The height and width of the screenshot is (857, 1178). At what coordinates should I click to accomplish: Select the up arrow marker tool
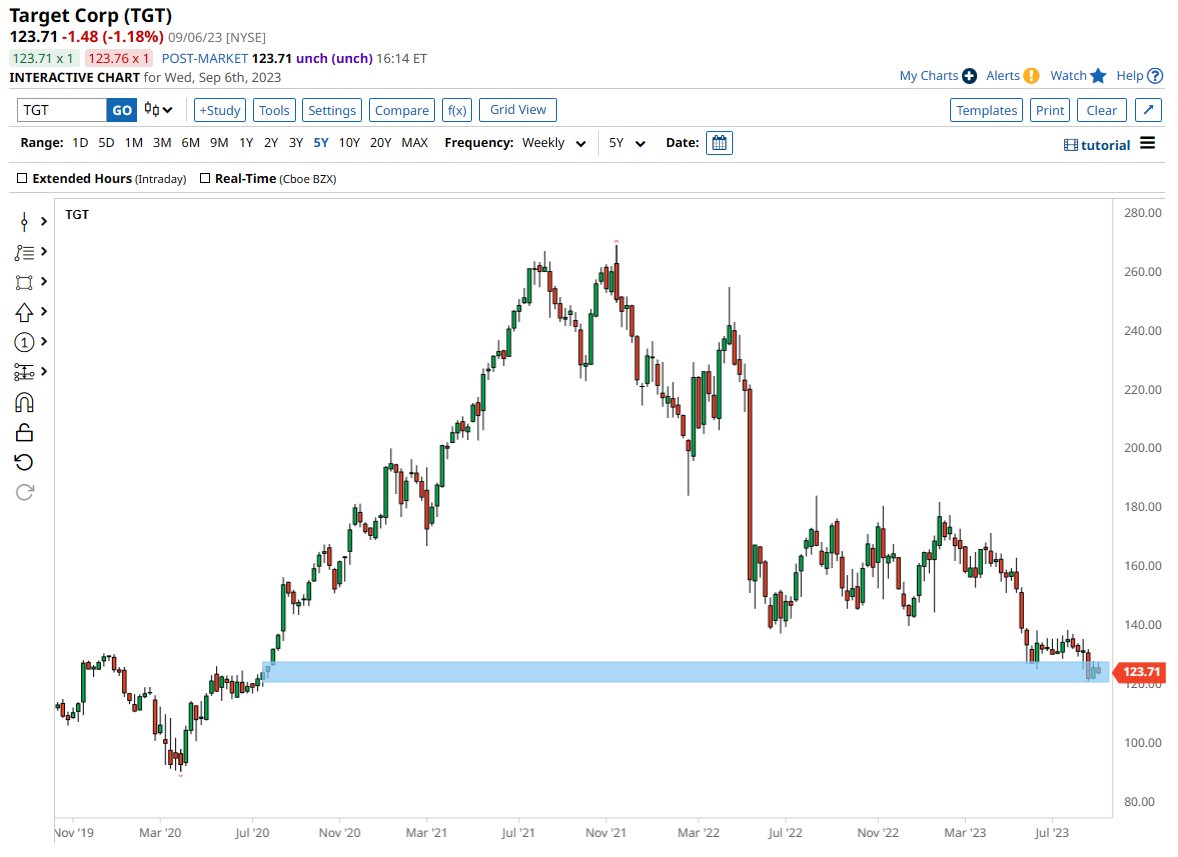click(x=24, y=312)
